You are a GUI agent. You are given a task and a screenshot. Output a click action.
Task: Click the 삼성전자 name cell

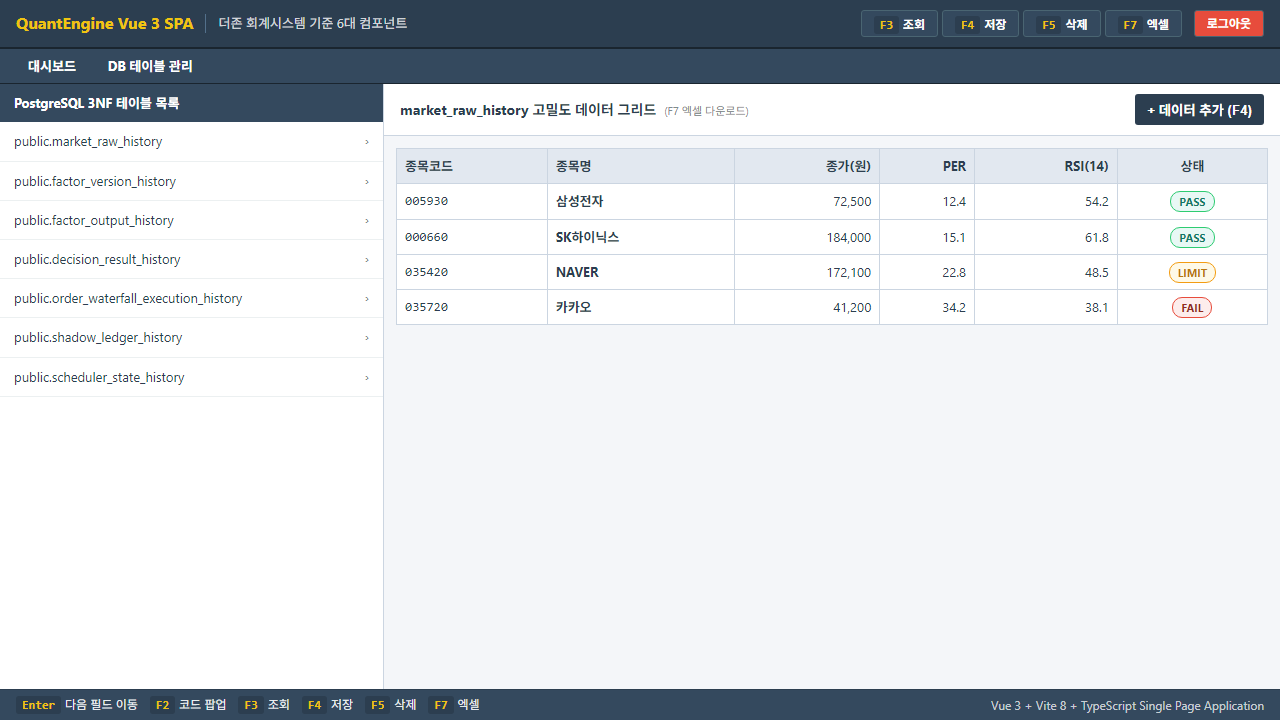tap(641, 202)
